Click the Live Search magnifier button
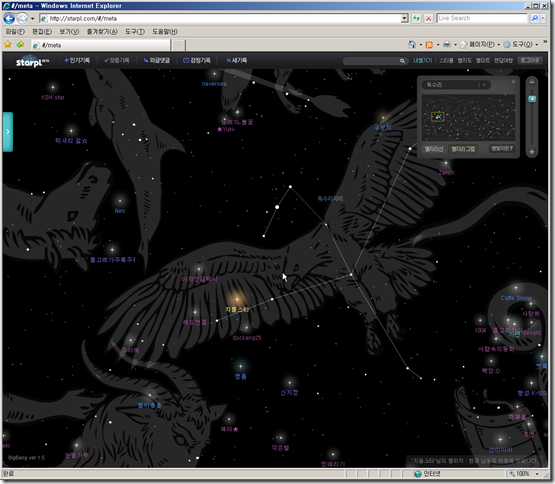555x484 pixels. click(x=534, y=18)
